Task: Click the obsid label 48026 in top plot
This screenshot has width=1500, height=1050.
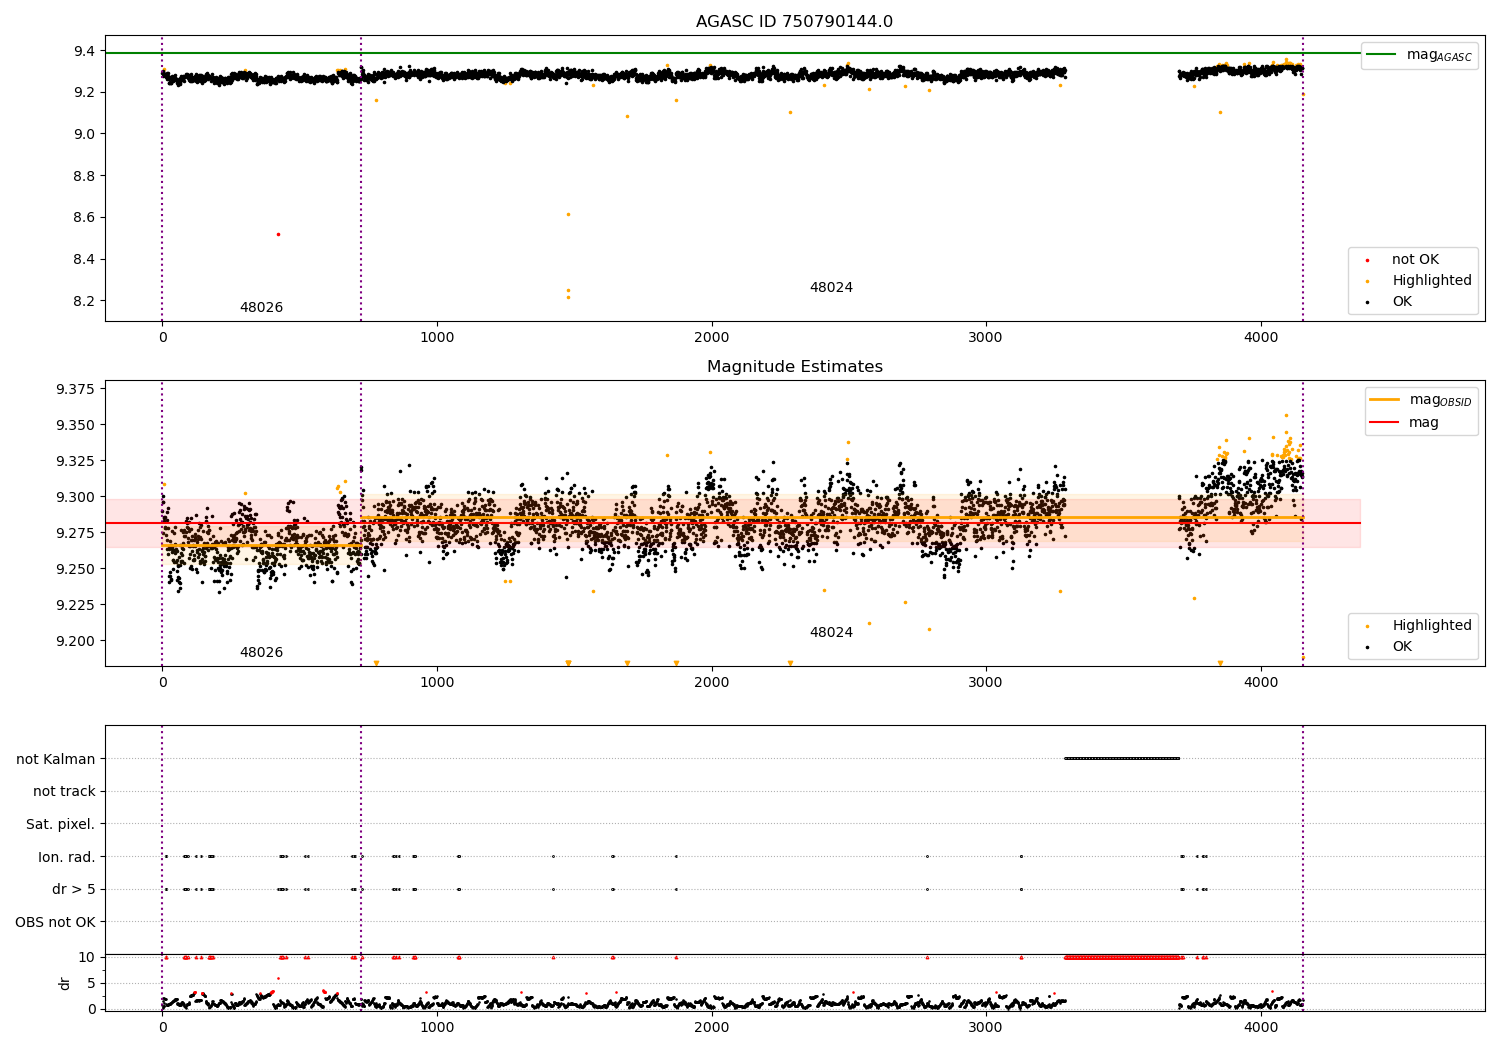Action: click(x=261, y=308)
